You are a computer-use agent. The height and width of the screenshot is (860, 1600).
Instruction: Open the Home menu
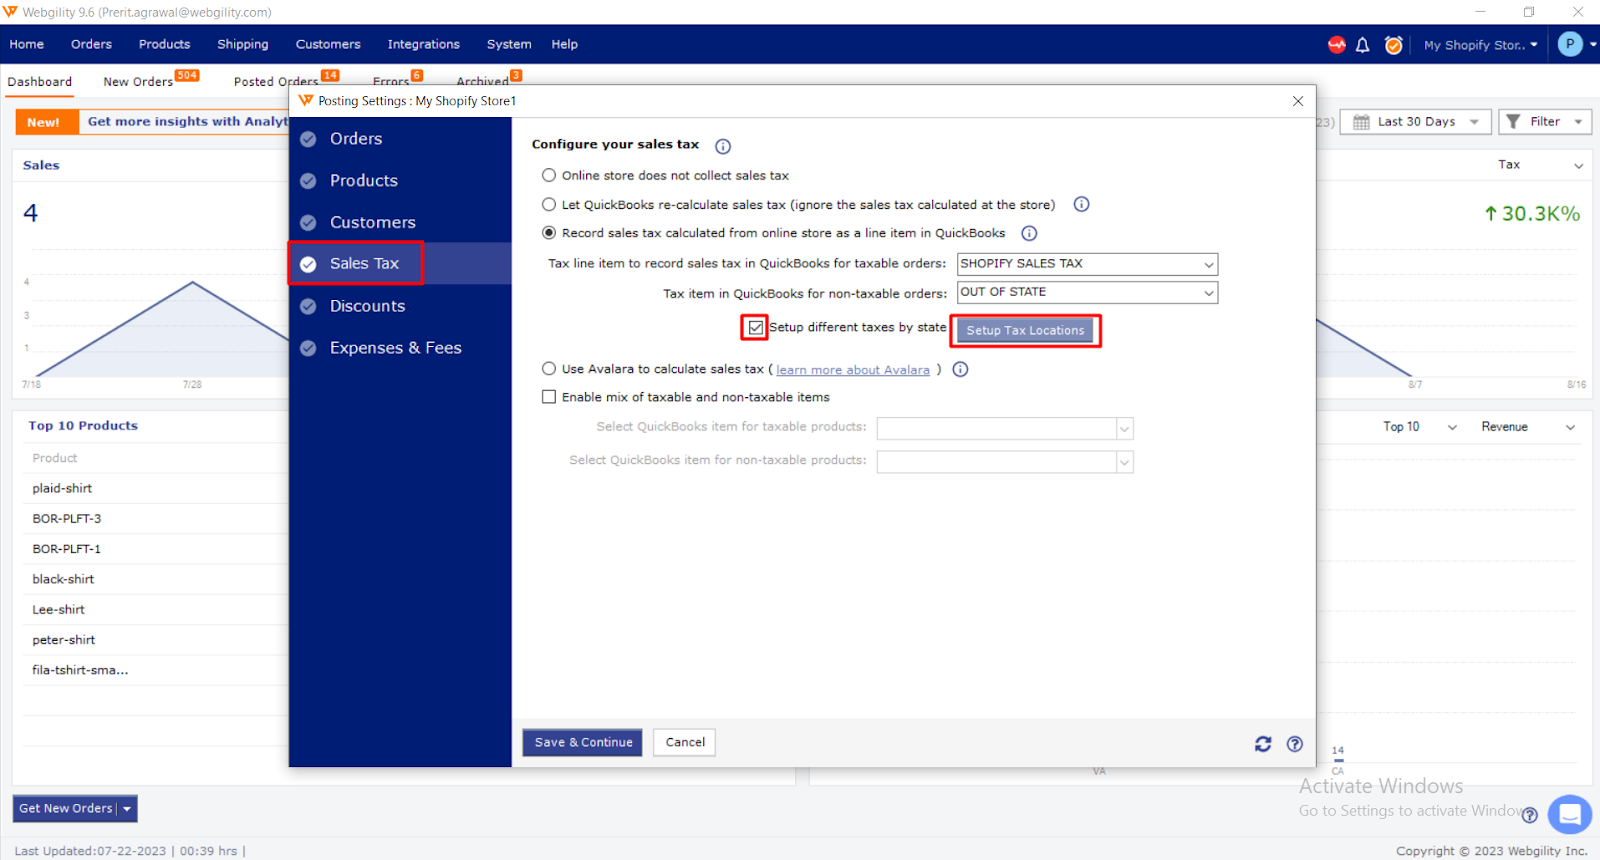[27, 44]
